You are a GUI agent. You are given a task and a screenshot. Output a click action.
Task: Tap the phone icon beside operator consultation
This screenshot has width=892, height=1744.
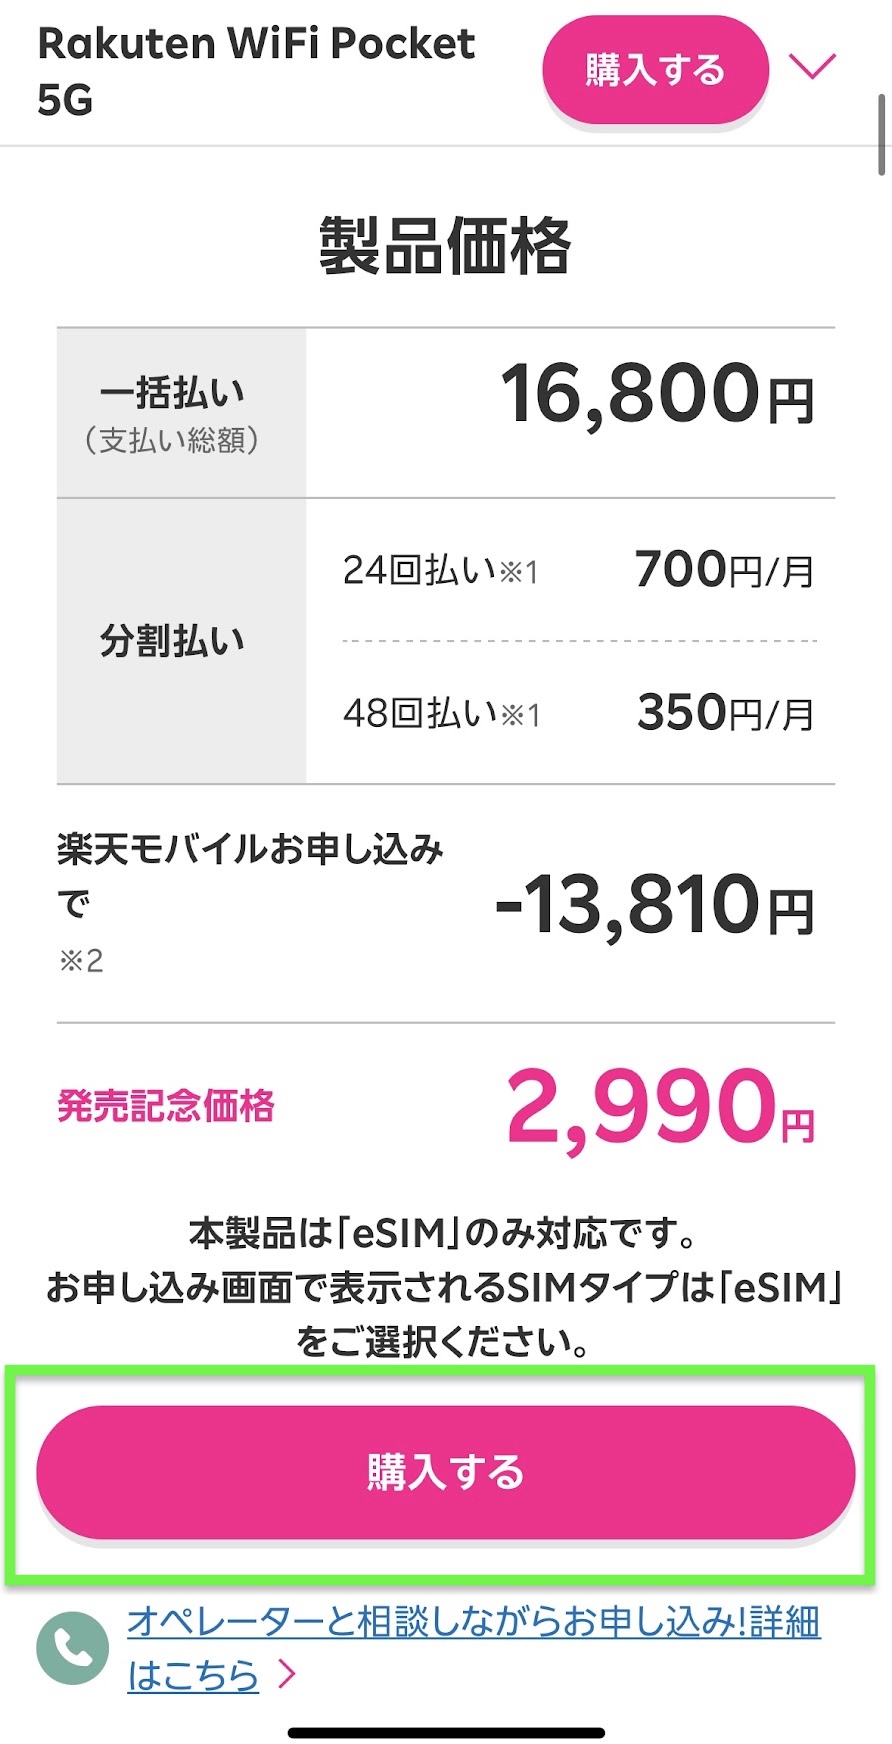tap(72, 1648)
